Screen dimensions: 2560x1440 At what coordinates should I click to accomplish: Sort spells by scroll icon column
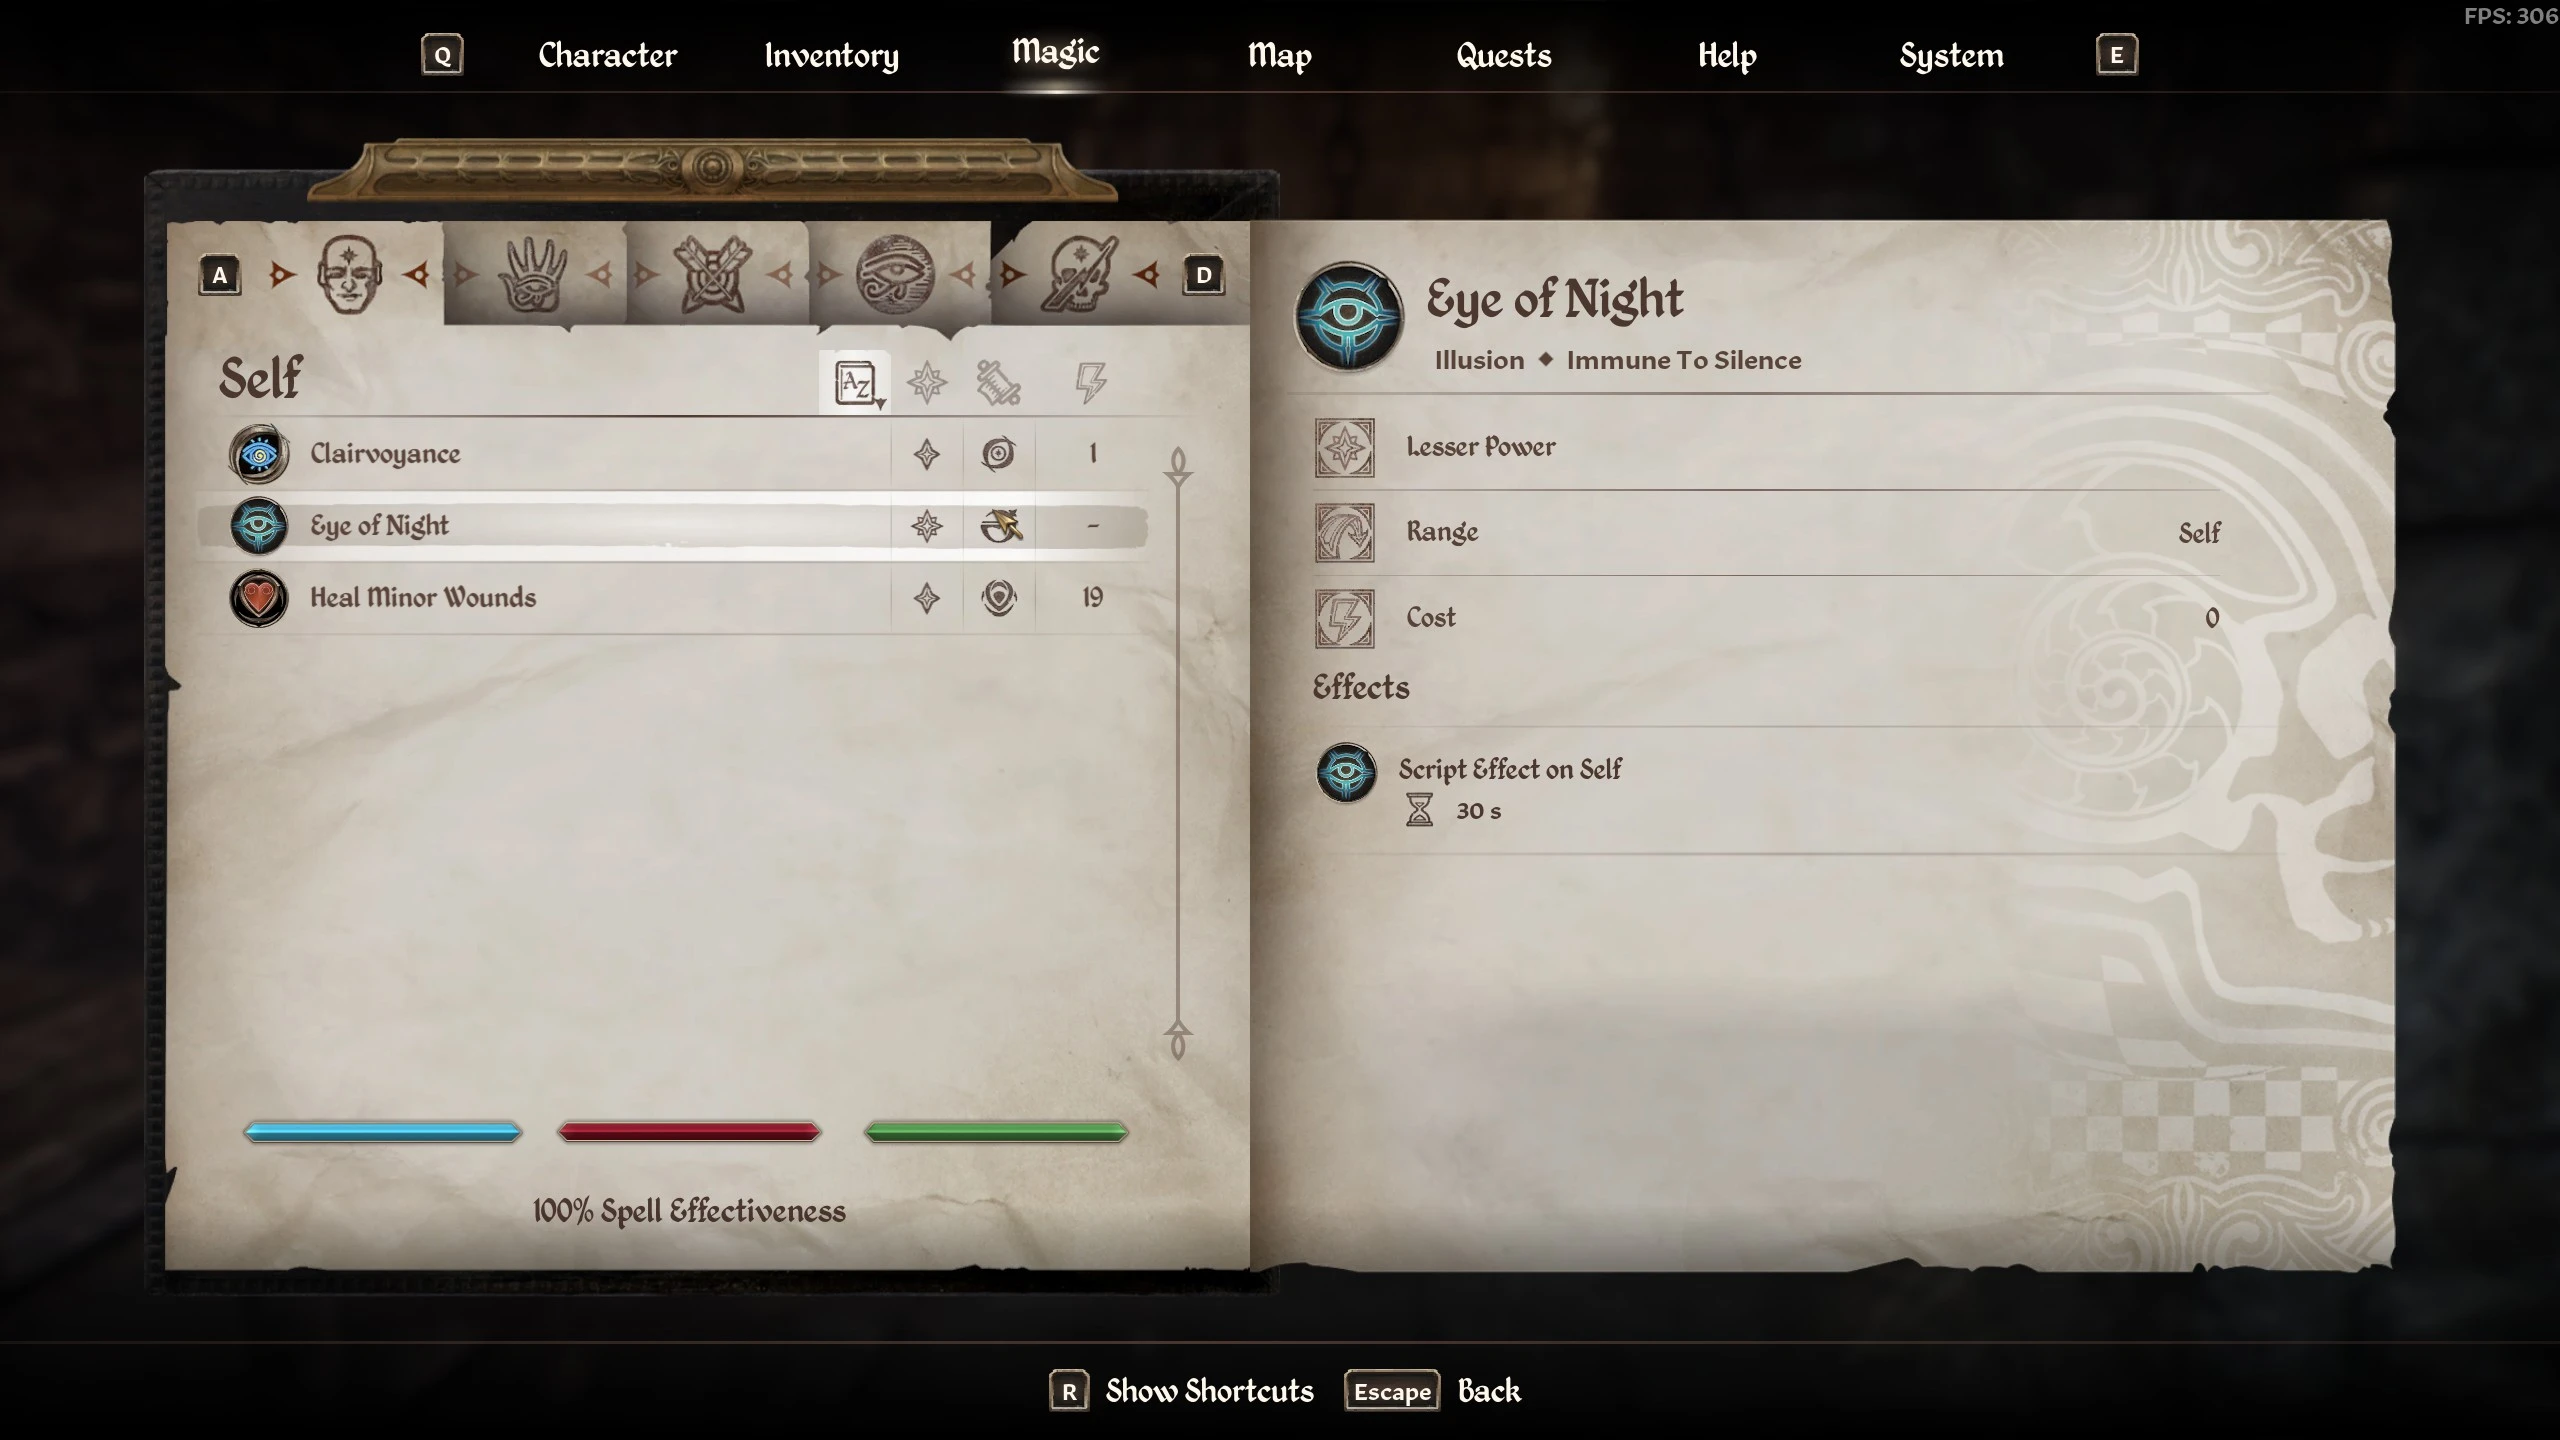coord(998,382)
